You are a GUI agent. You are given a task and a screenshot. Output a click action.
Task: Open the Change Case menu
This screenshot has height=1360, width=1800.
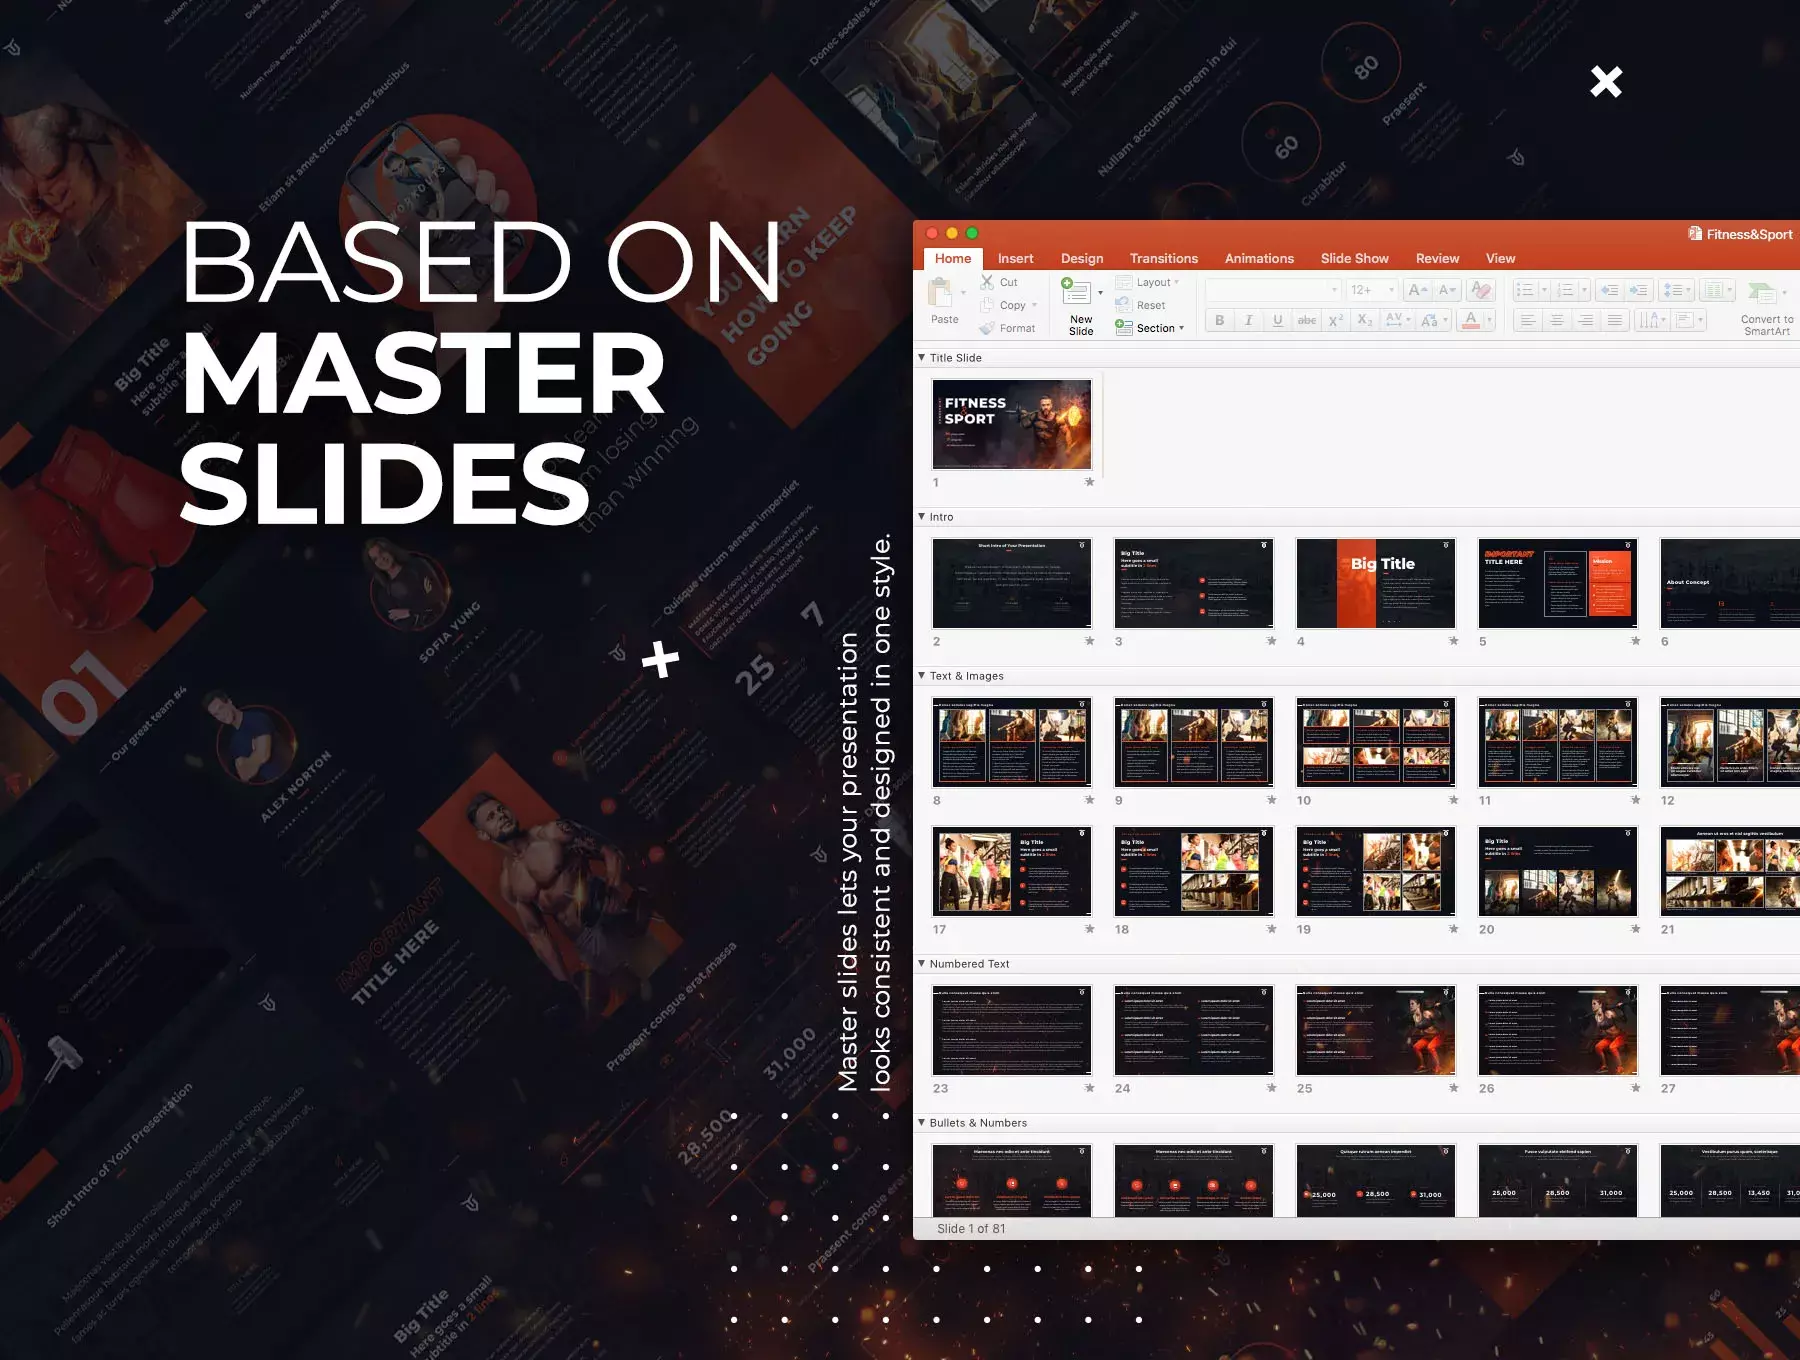tap(1433, 320)
